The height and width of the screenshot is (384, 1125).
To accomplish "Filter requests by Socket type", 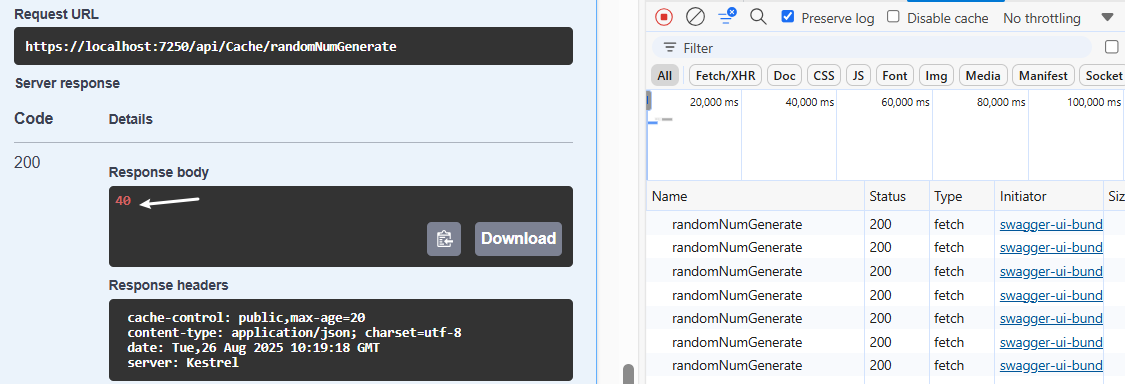I will tap(1103, 75).
